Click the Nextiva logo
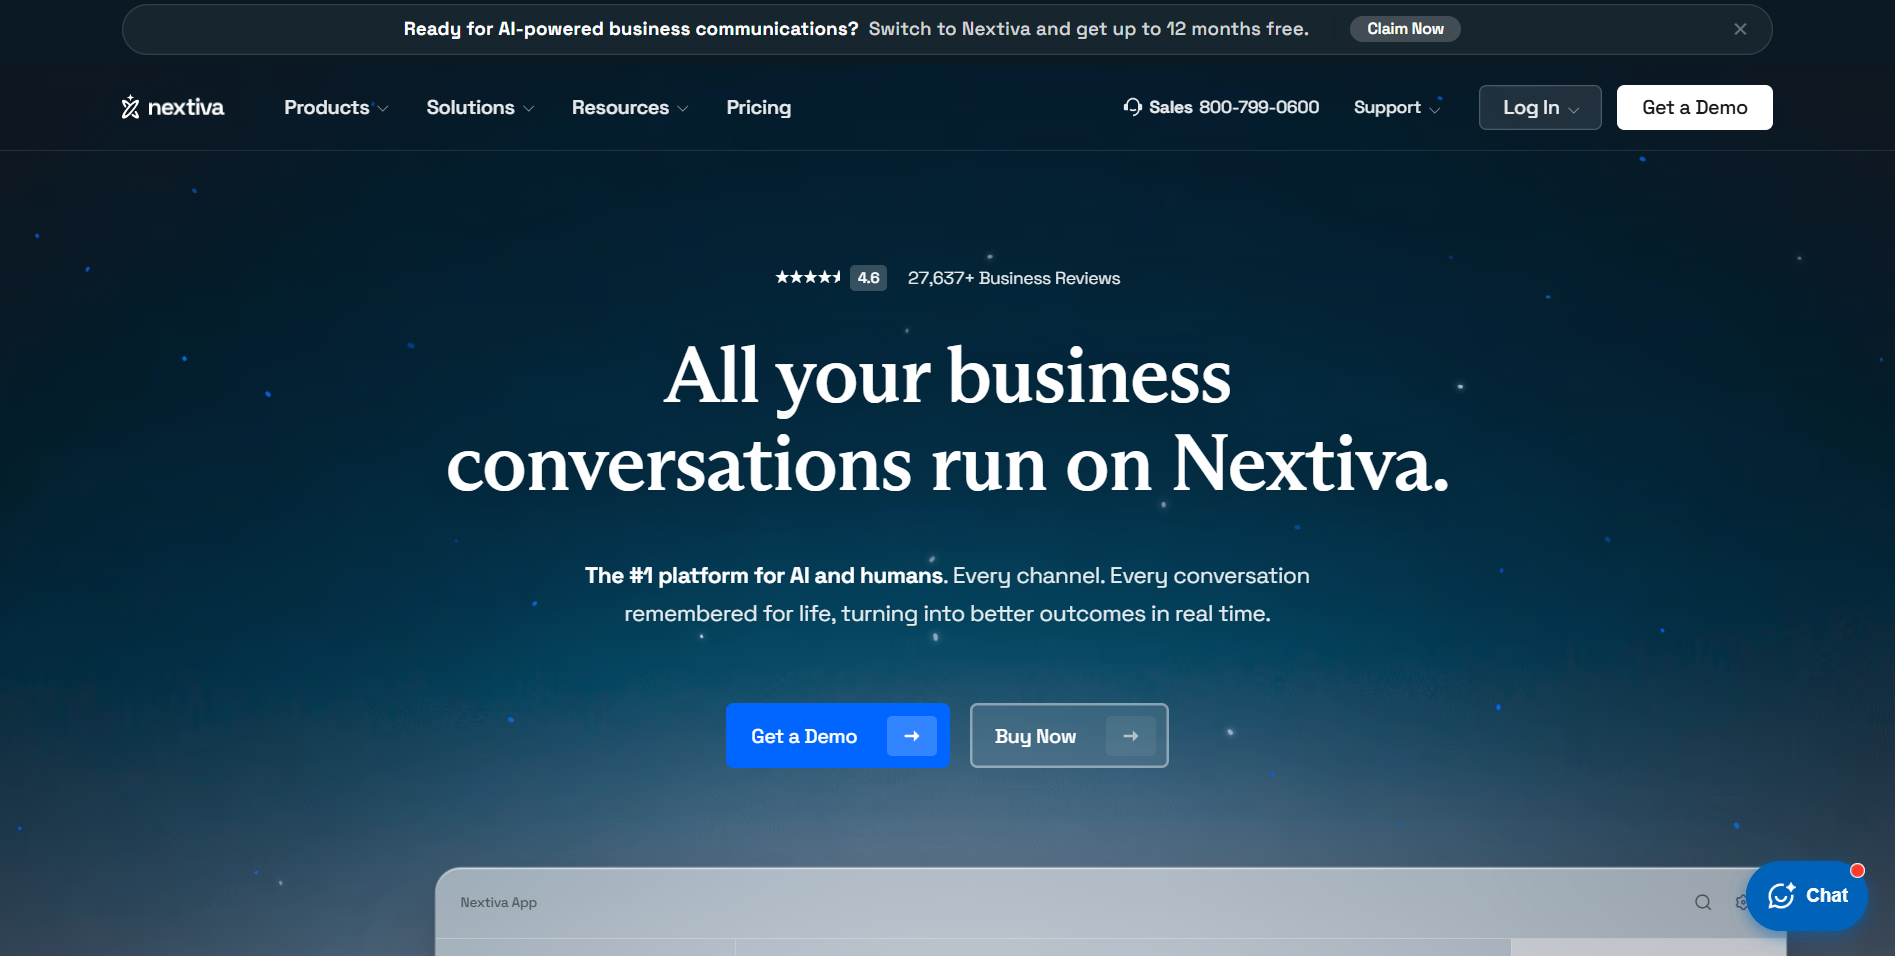1895x956 pixels. (173, 107)
